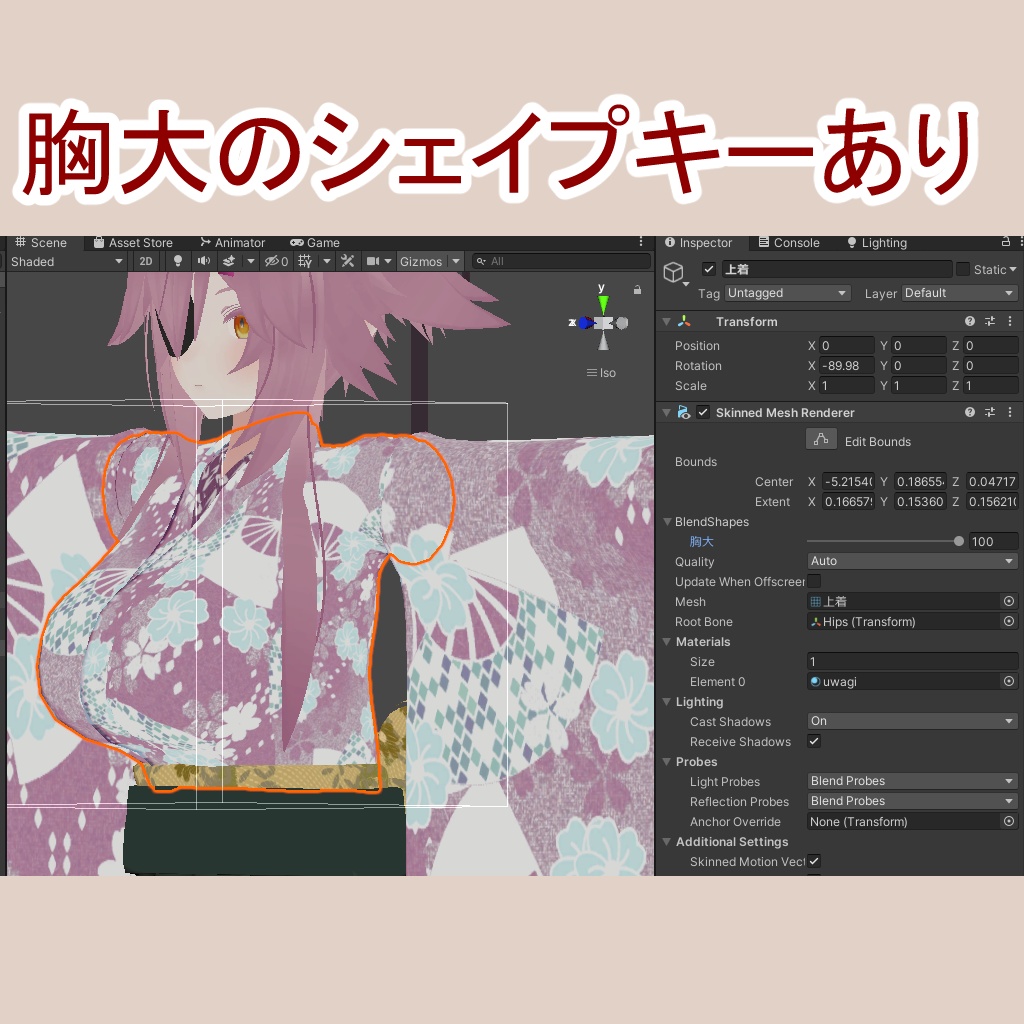Toggle scene effects layers icon
Screen dimensions: 1024x1024
click(229, 261)
